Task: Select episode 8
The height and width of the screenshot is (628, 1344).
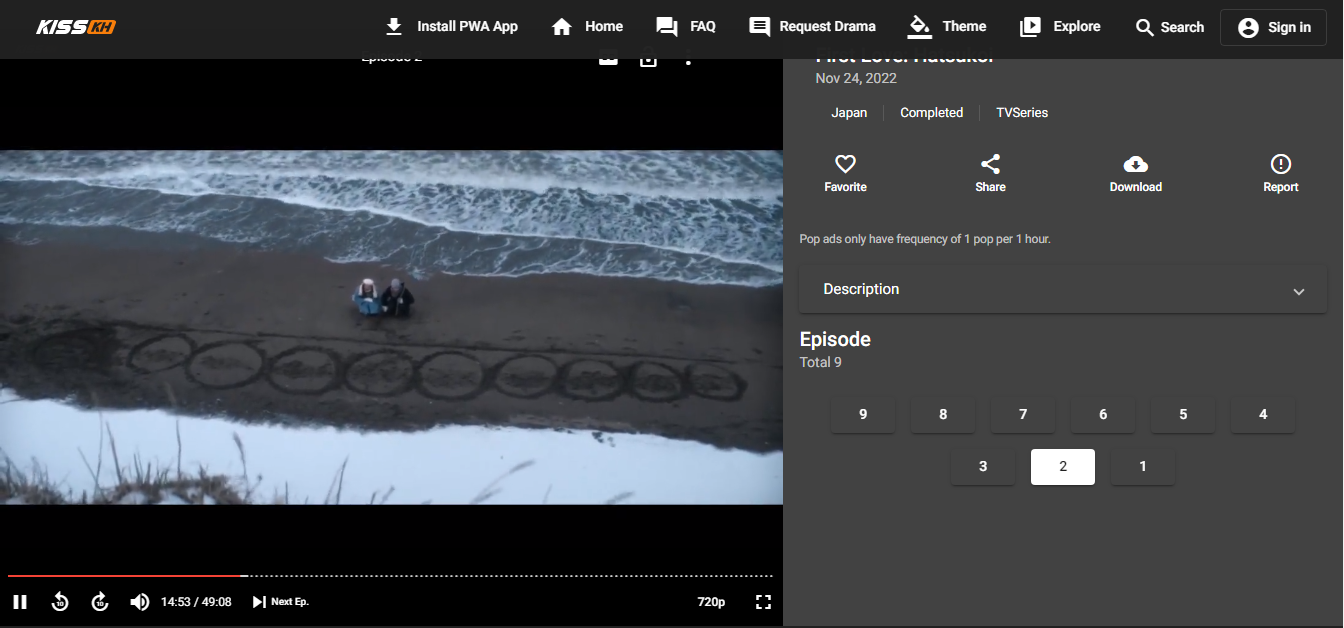Action: [943, 414]
